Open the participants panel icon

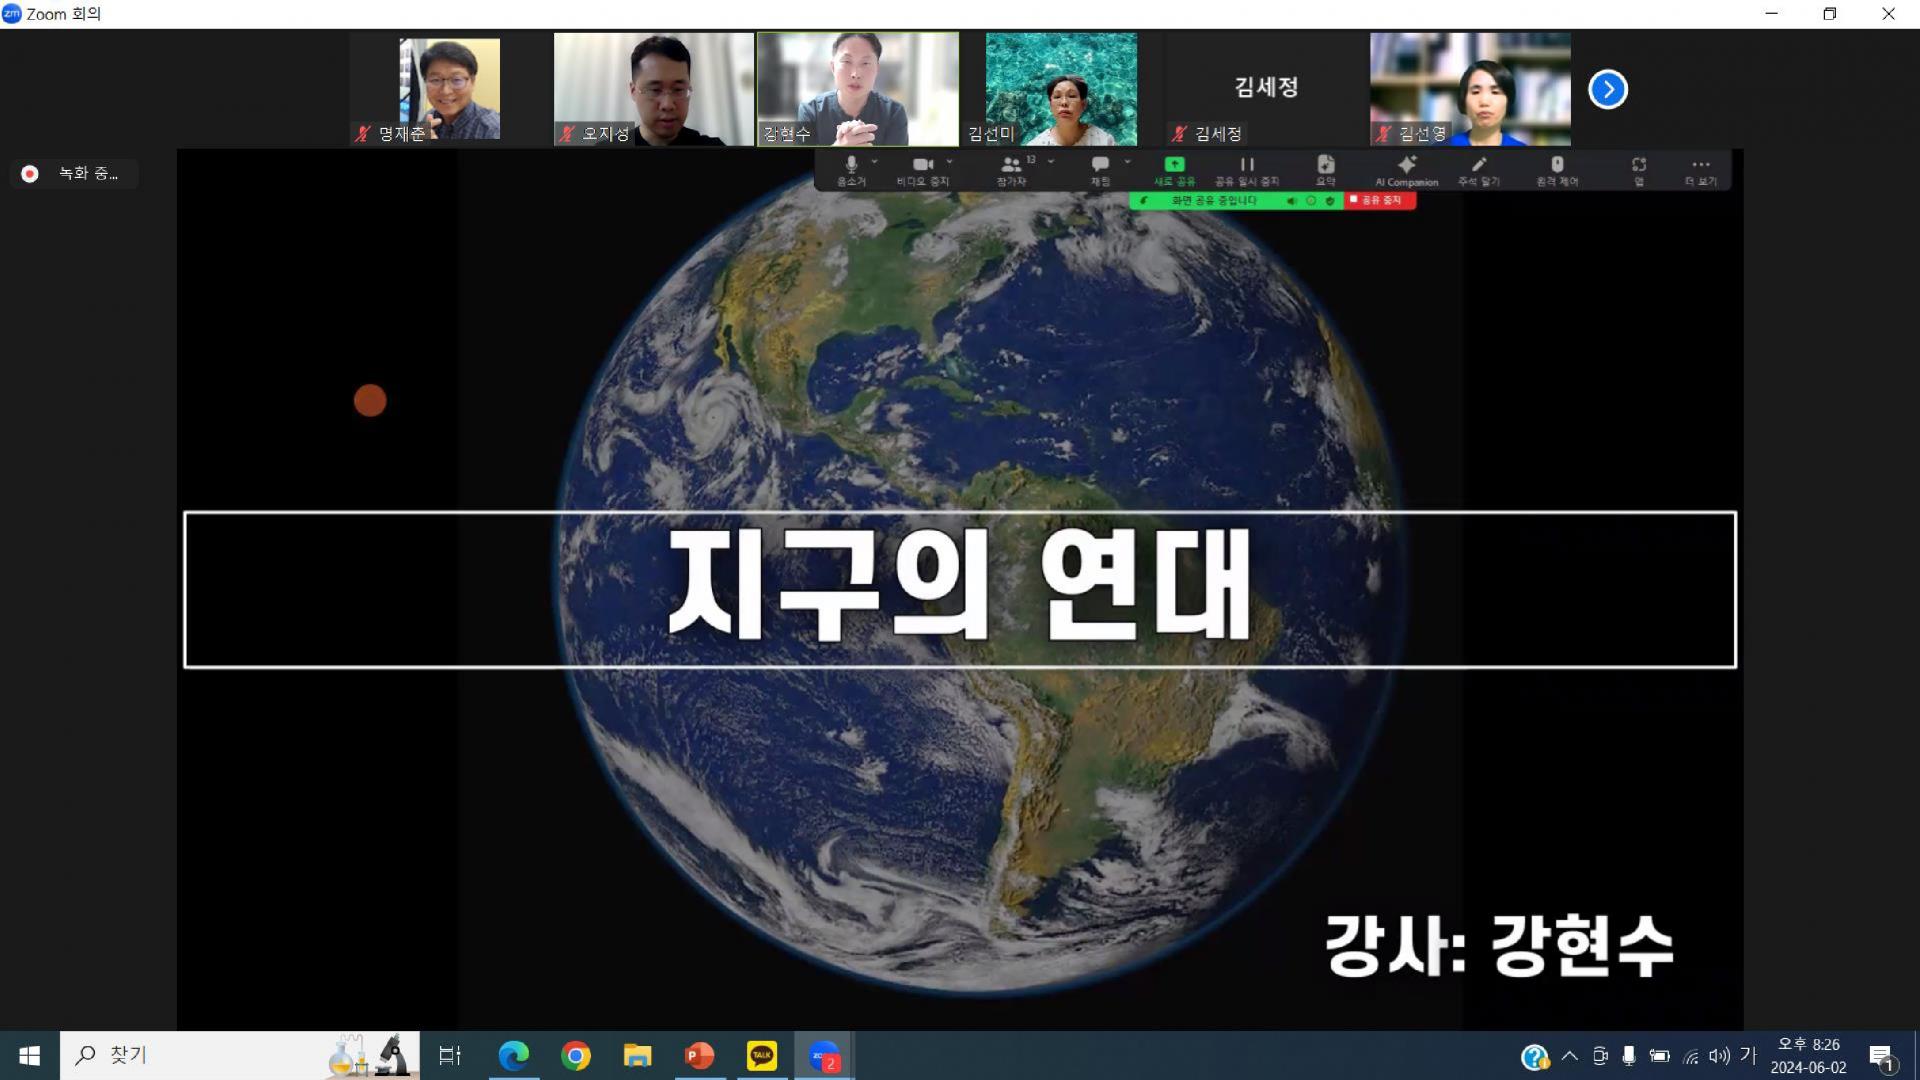[x=1011, y=166]
